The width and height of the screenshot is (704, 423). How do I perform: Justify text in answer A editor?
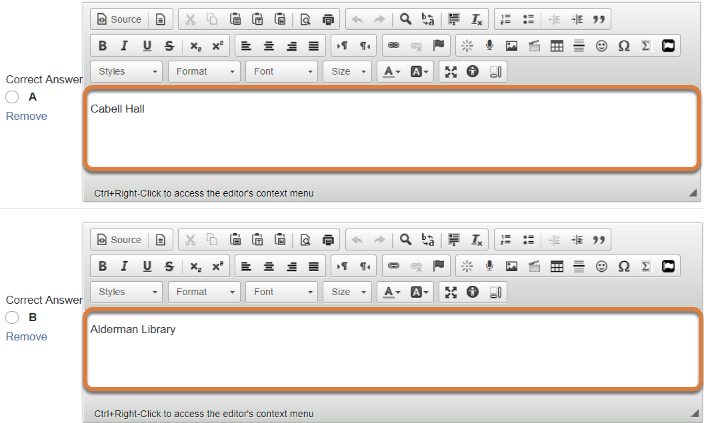point(313,46)
